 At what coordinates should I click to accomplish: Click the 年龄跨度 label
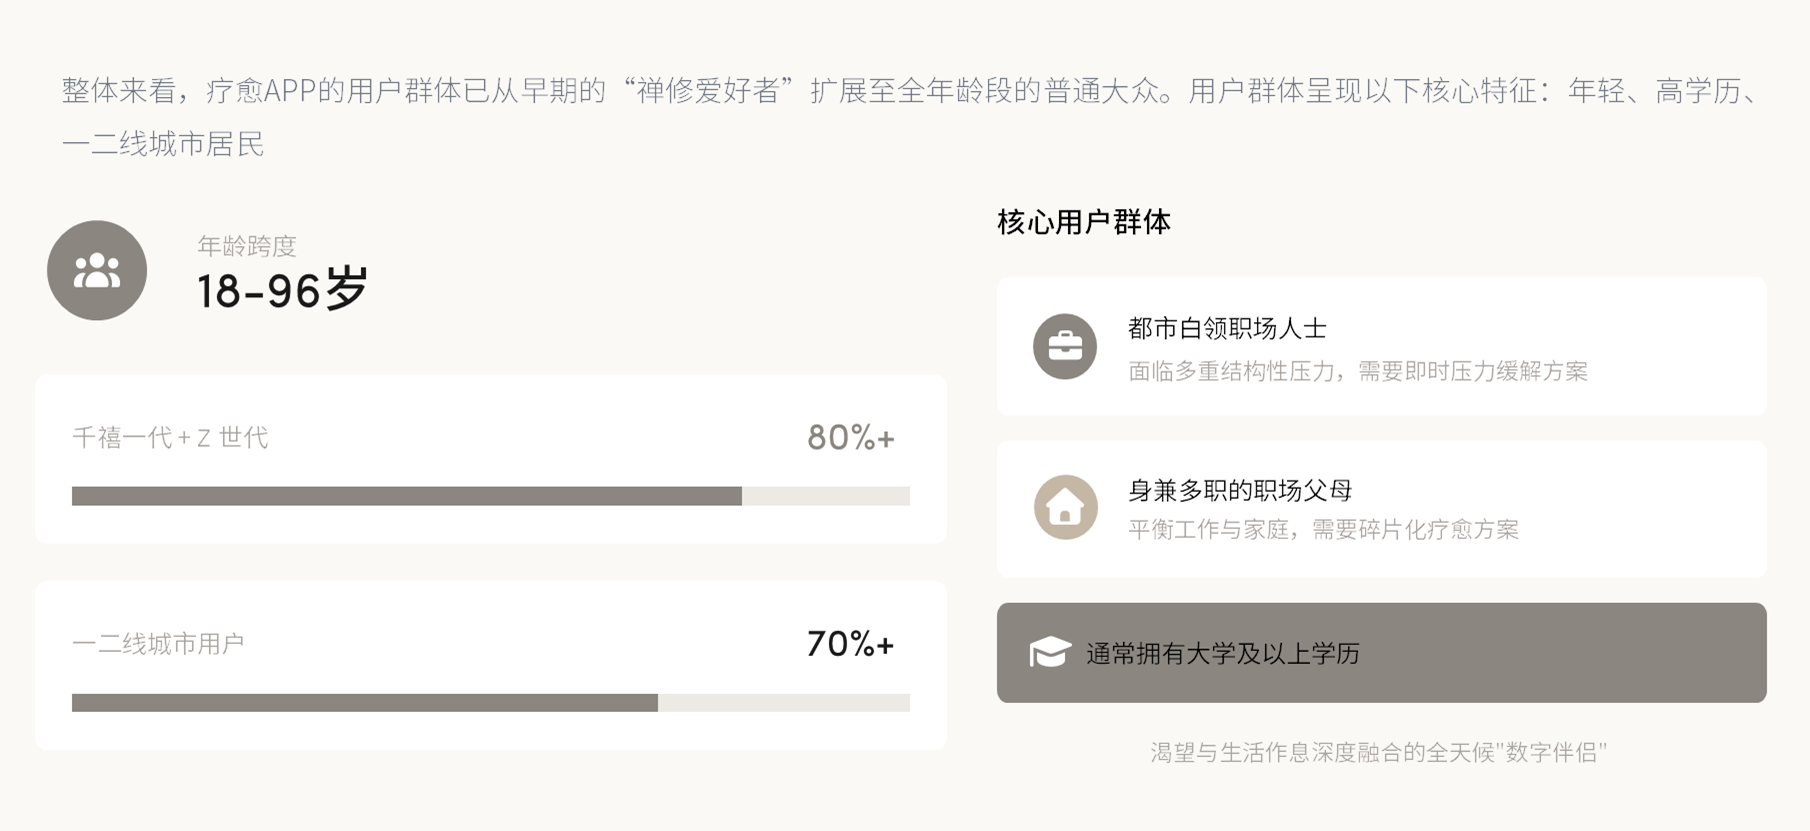(x=247, y=245)
